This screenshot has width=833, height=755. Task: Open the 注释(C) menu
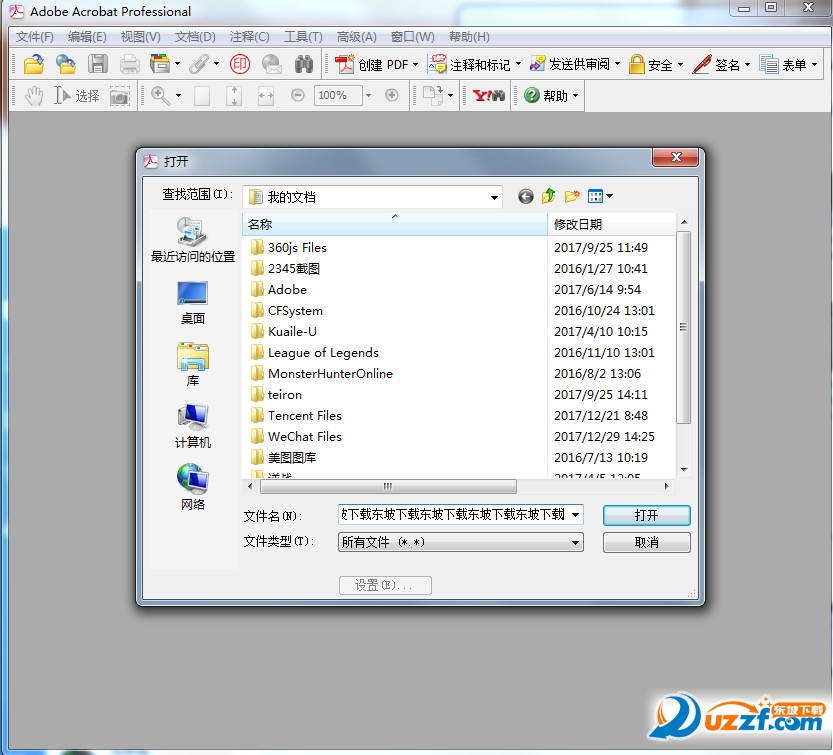tap(249, 37)
